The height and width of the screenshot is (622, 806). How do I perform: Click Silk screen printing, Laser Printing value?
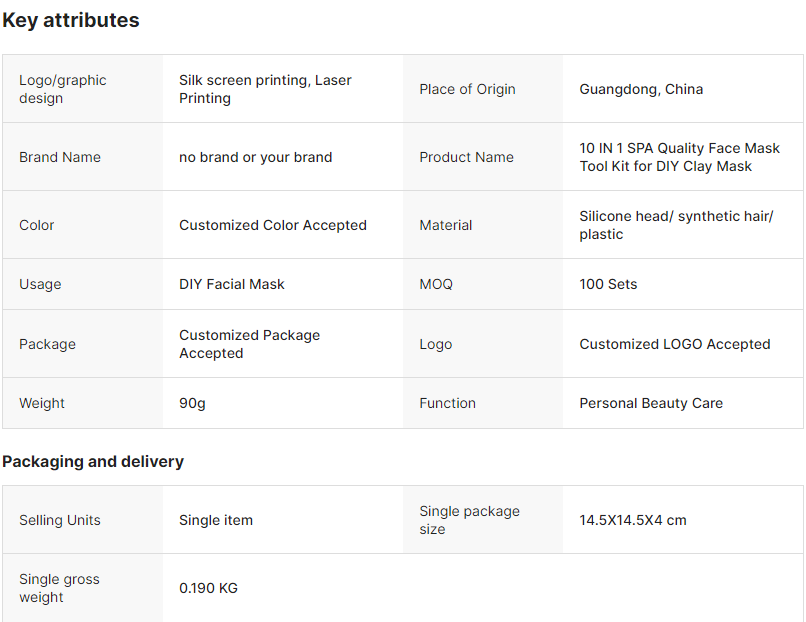coord(265,89)
